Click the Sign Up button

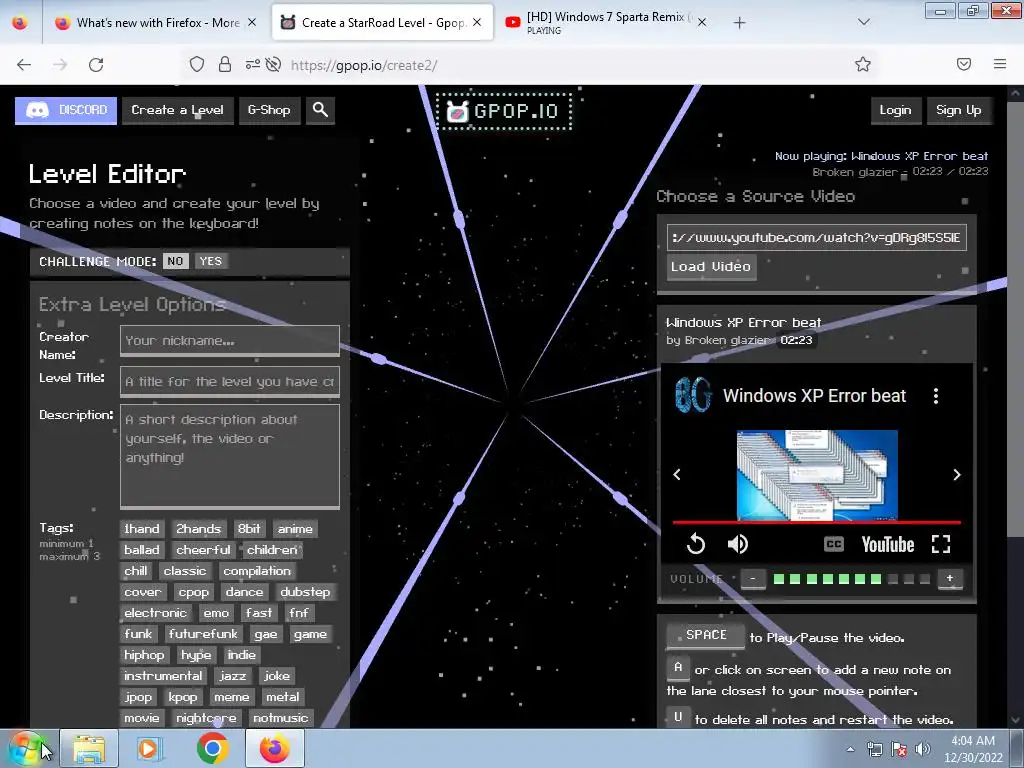click(x=958, y=110)
